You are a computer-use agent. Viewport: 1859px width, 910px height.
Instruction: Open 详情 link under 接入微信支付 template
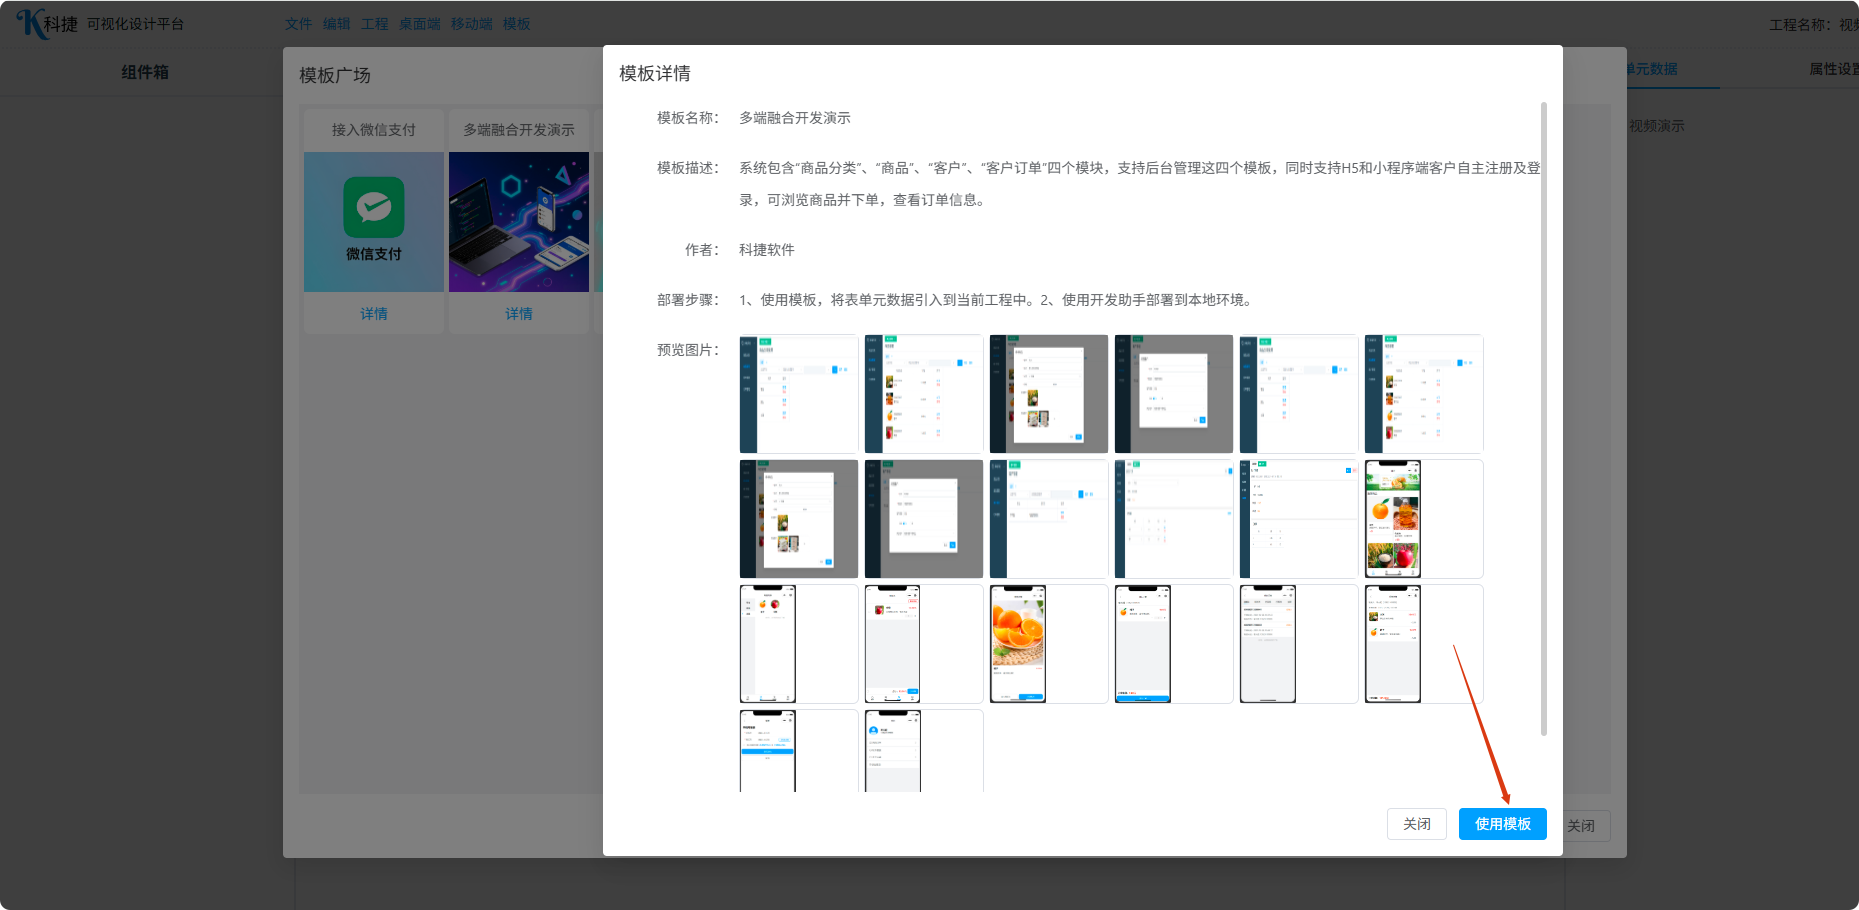374,314
